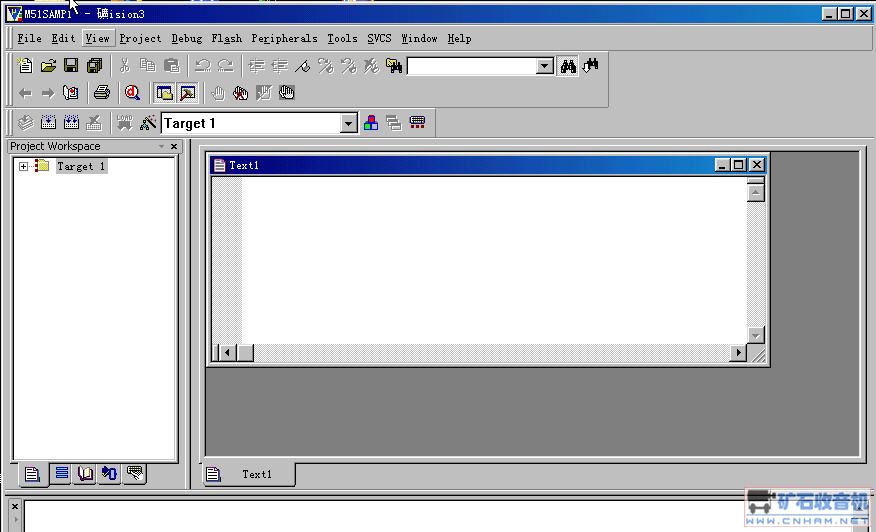The image size is (876, 532).
Task: Create a new file with toolbar icon
Action: pos(25,65)
